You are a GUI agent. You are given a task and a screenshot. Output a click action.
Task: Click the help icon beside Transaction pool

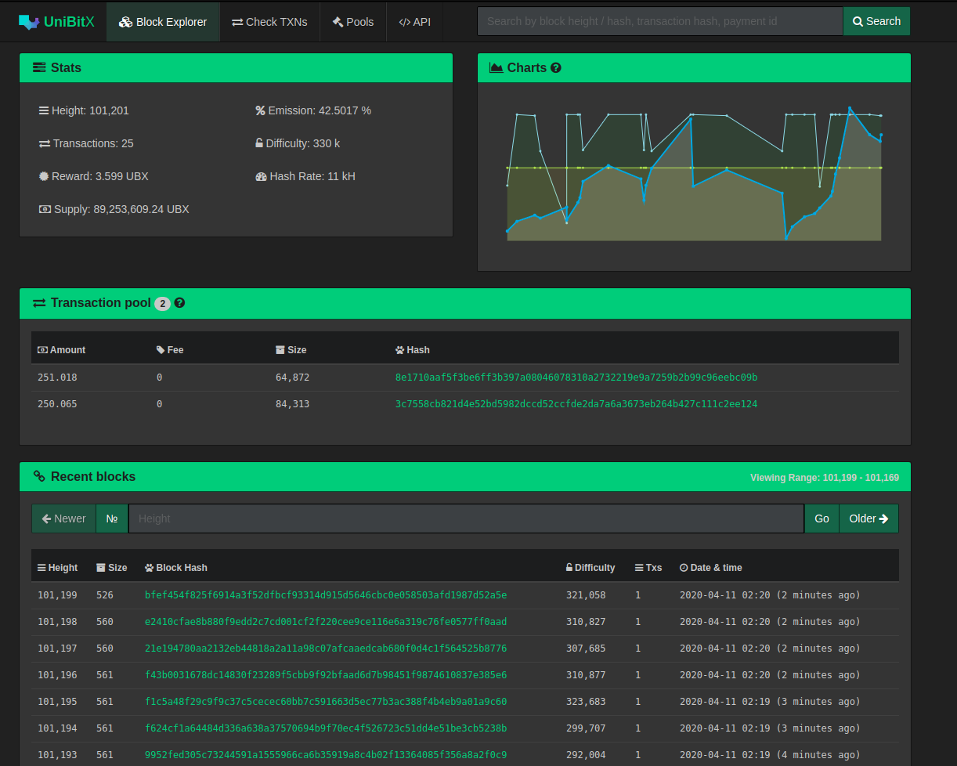coord(180,303)
